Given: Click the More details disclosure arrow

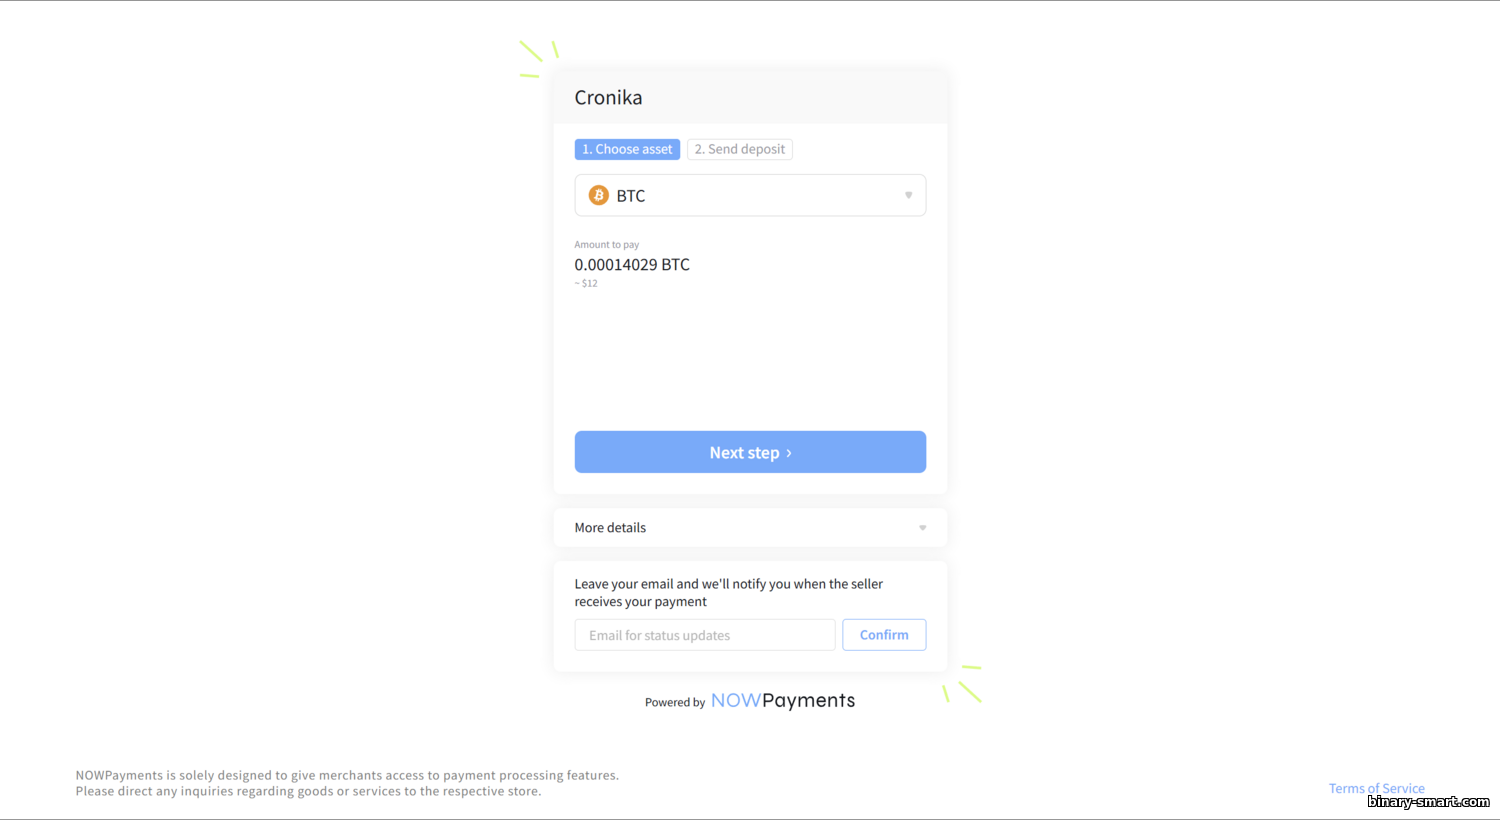Looking at the screenshot, I should click(922, 528).
